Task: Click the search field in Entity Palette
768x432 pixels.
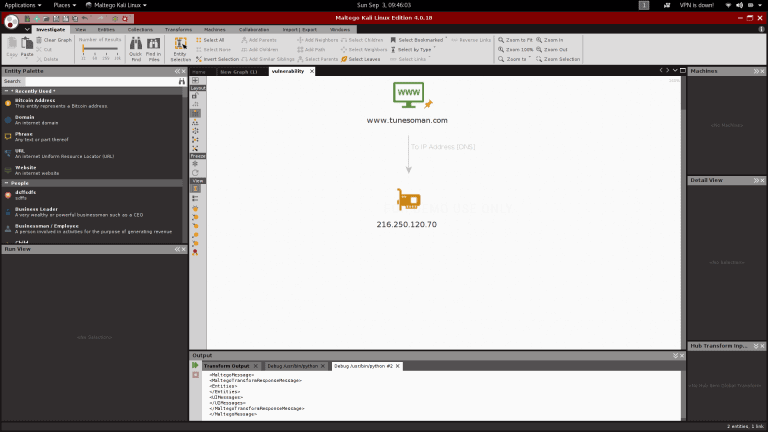Action: point(101,81)
